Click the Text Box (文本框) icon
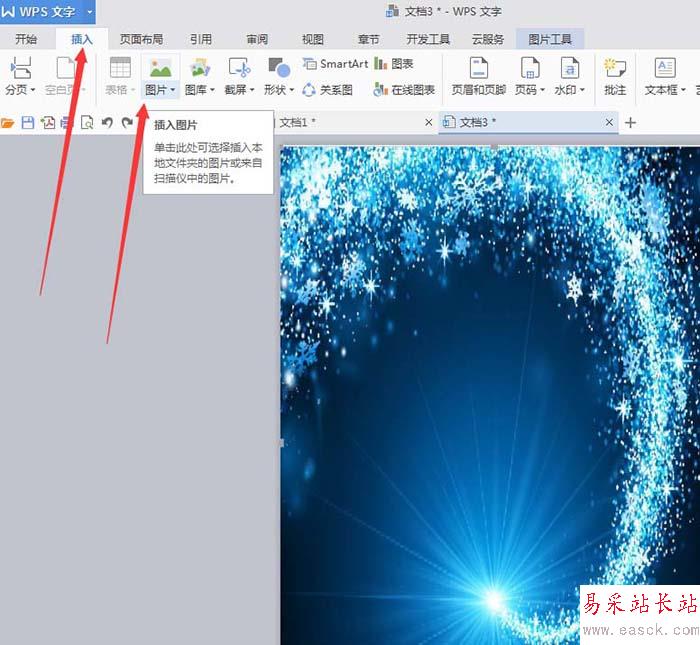The image size is (700, 645). tap(665, 68)
